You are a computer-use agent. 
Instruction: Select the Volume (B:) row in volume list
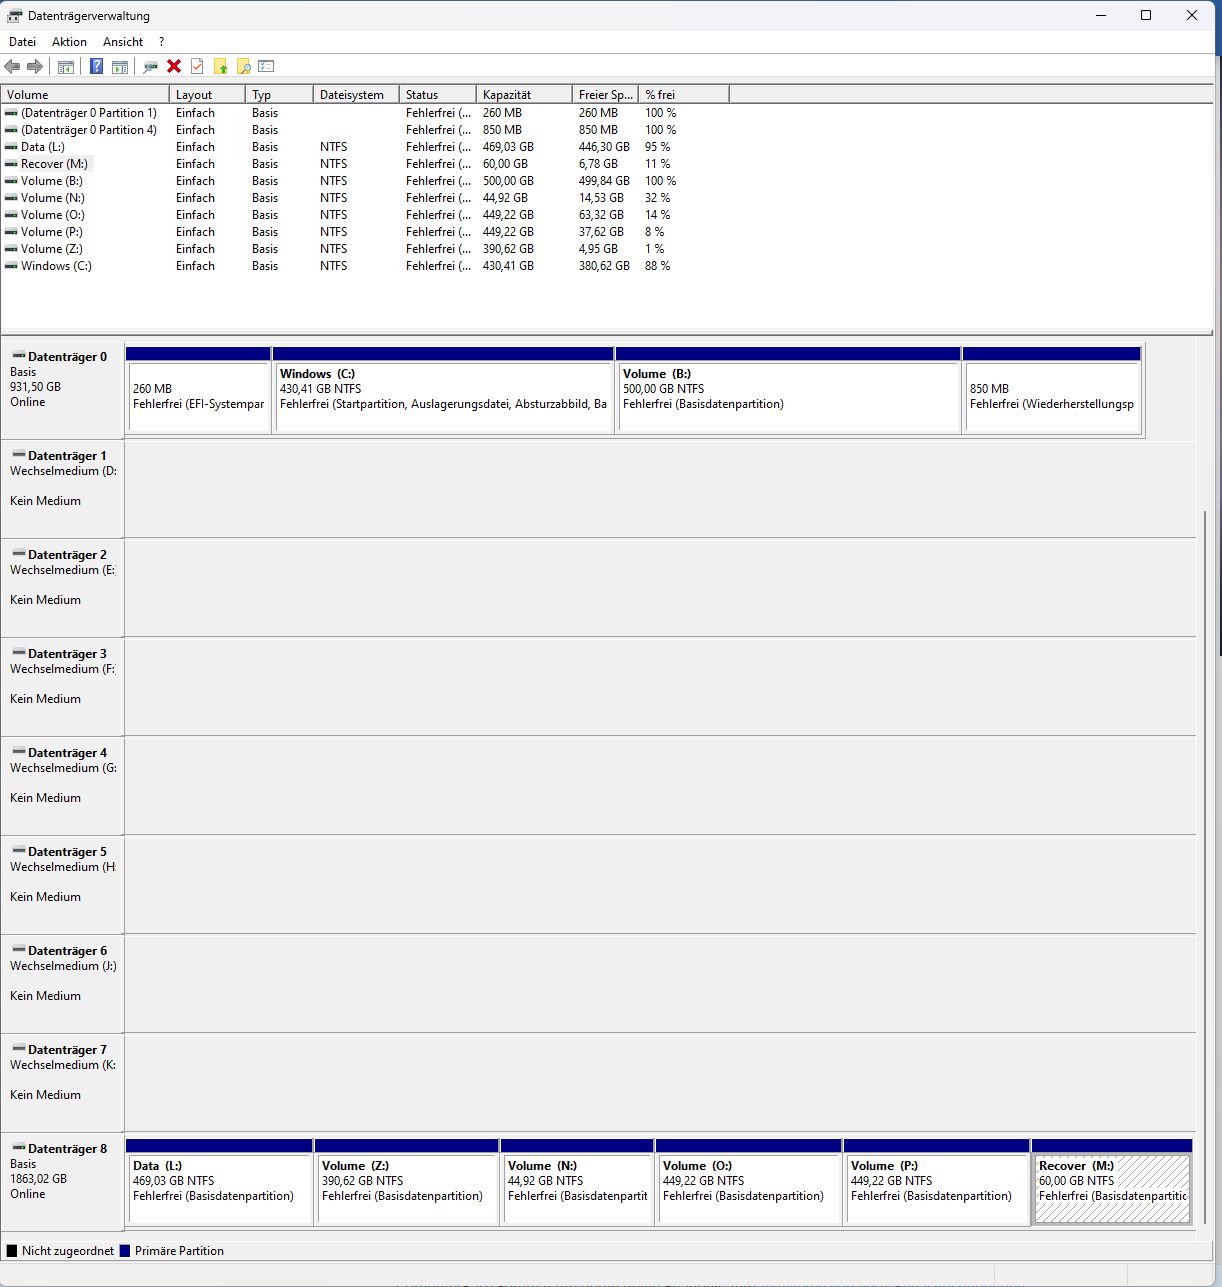pos(365,181)
